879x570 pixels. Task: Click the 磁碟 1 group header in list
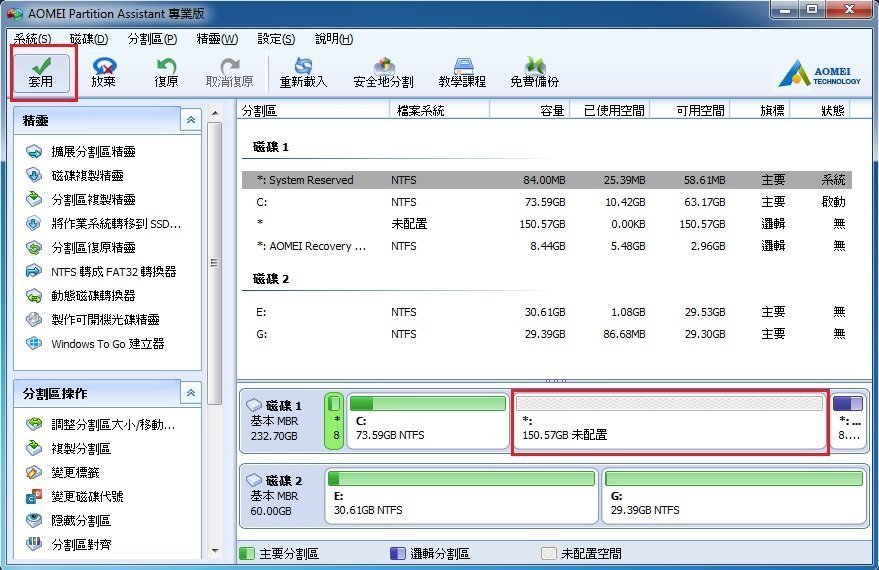[271, 147]
